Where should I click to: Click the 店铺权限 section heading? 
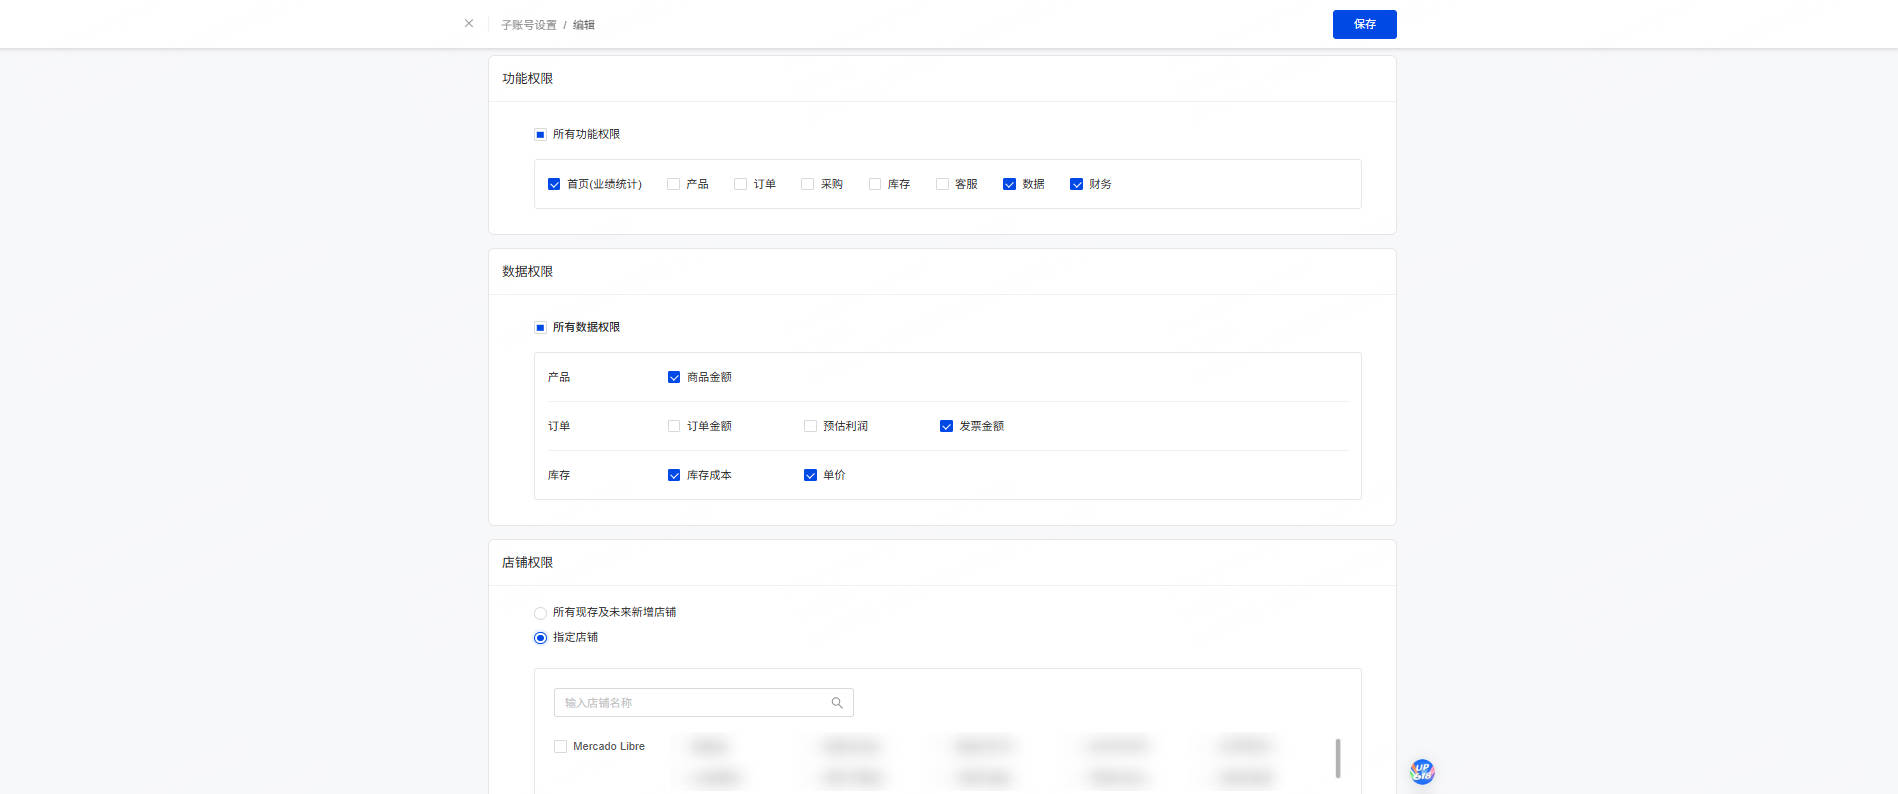point(527,563)
